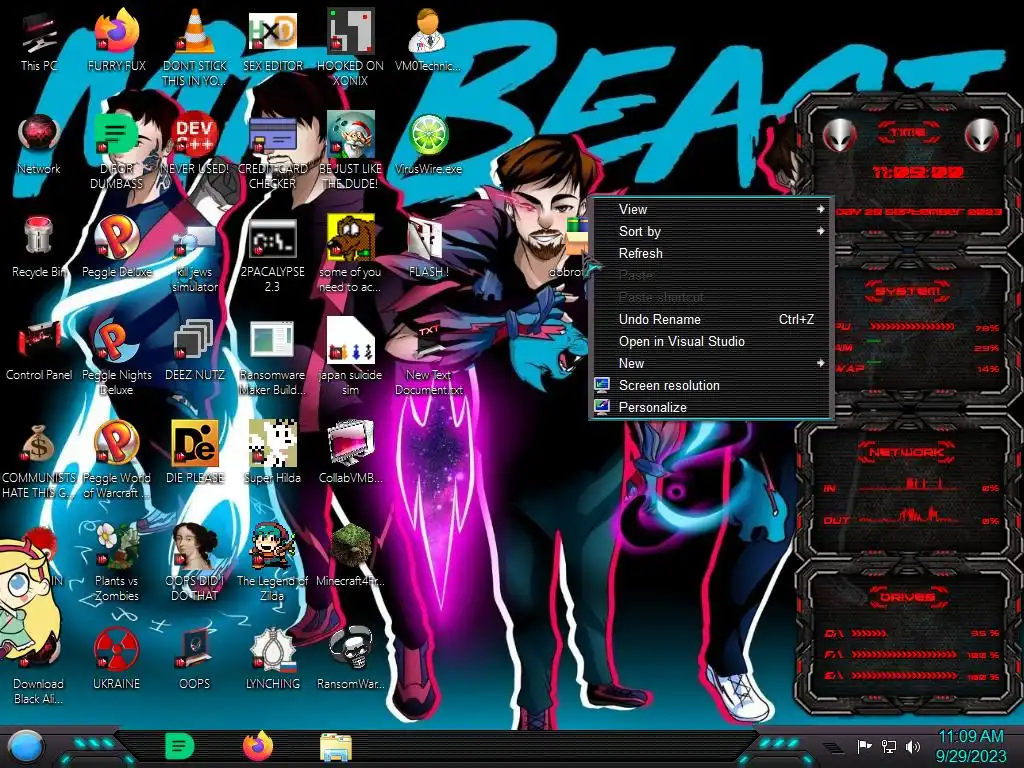Select the OOPS desktop shortcut
Viewport: 1024px width, 768px height.
(195, 660)
